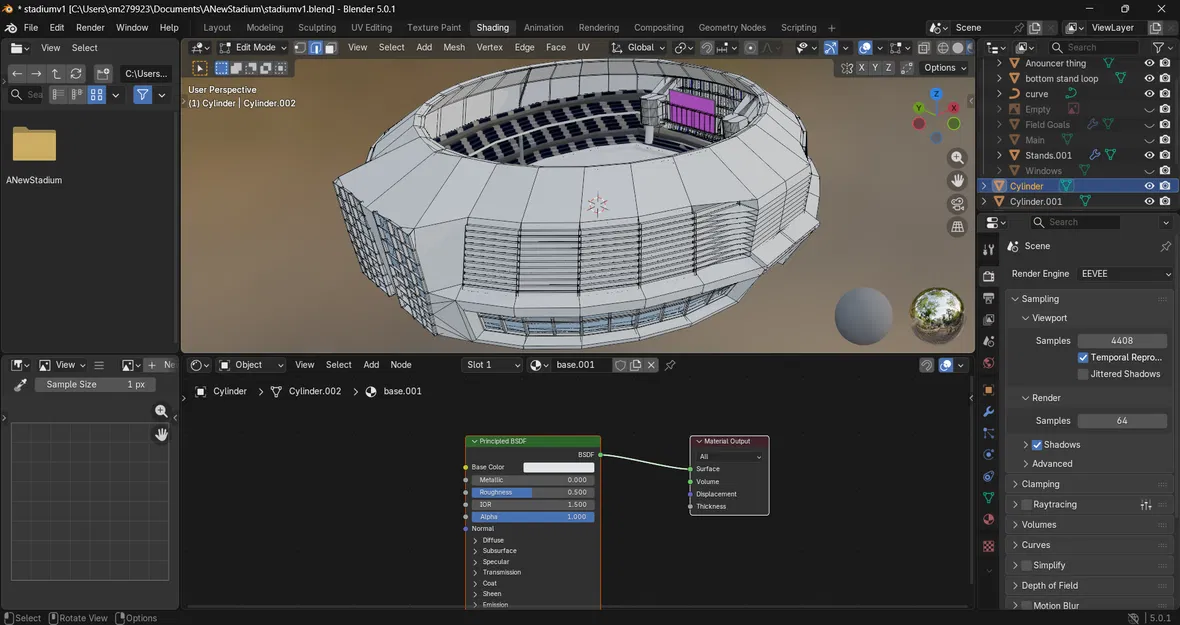Click the viewport Options button
Screen dimensions: 1180x625
[x=945, y=68]
